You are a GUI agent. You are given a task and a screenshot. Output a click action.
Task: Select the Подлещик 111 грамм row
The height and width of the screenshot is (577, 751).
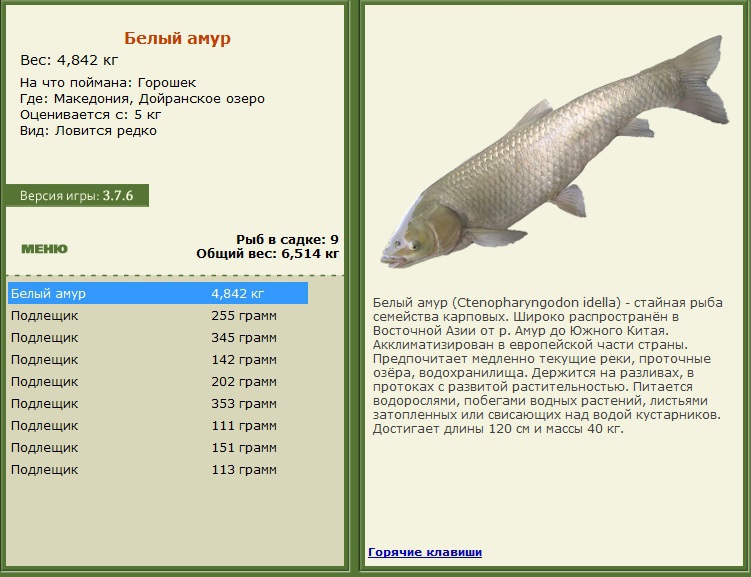158,426
